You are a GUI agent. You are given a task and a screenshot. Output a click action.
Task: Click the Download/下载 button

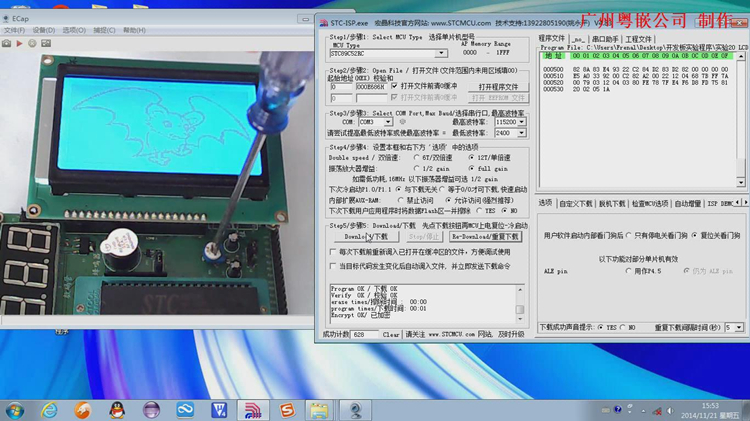pyautogui.click(x=366, y=237)
